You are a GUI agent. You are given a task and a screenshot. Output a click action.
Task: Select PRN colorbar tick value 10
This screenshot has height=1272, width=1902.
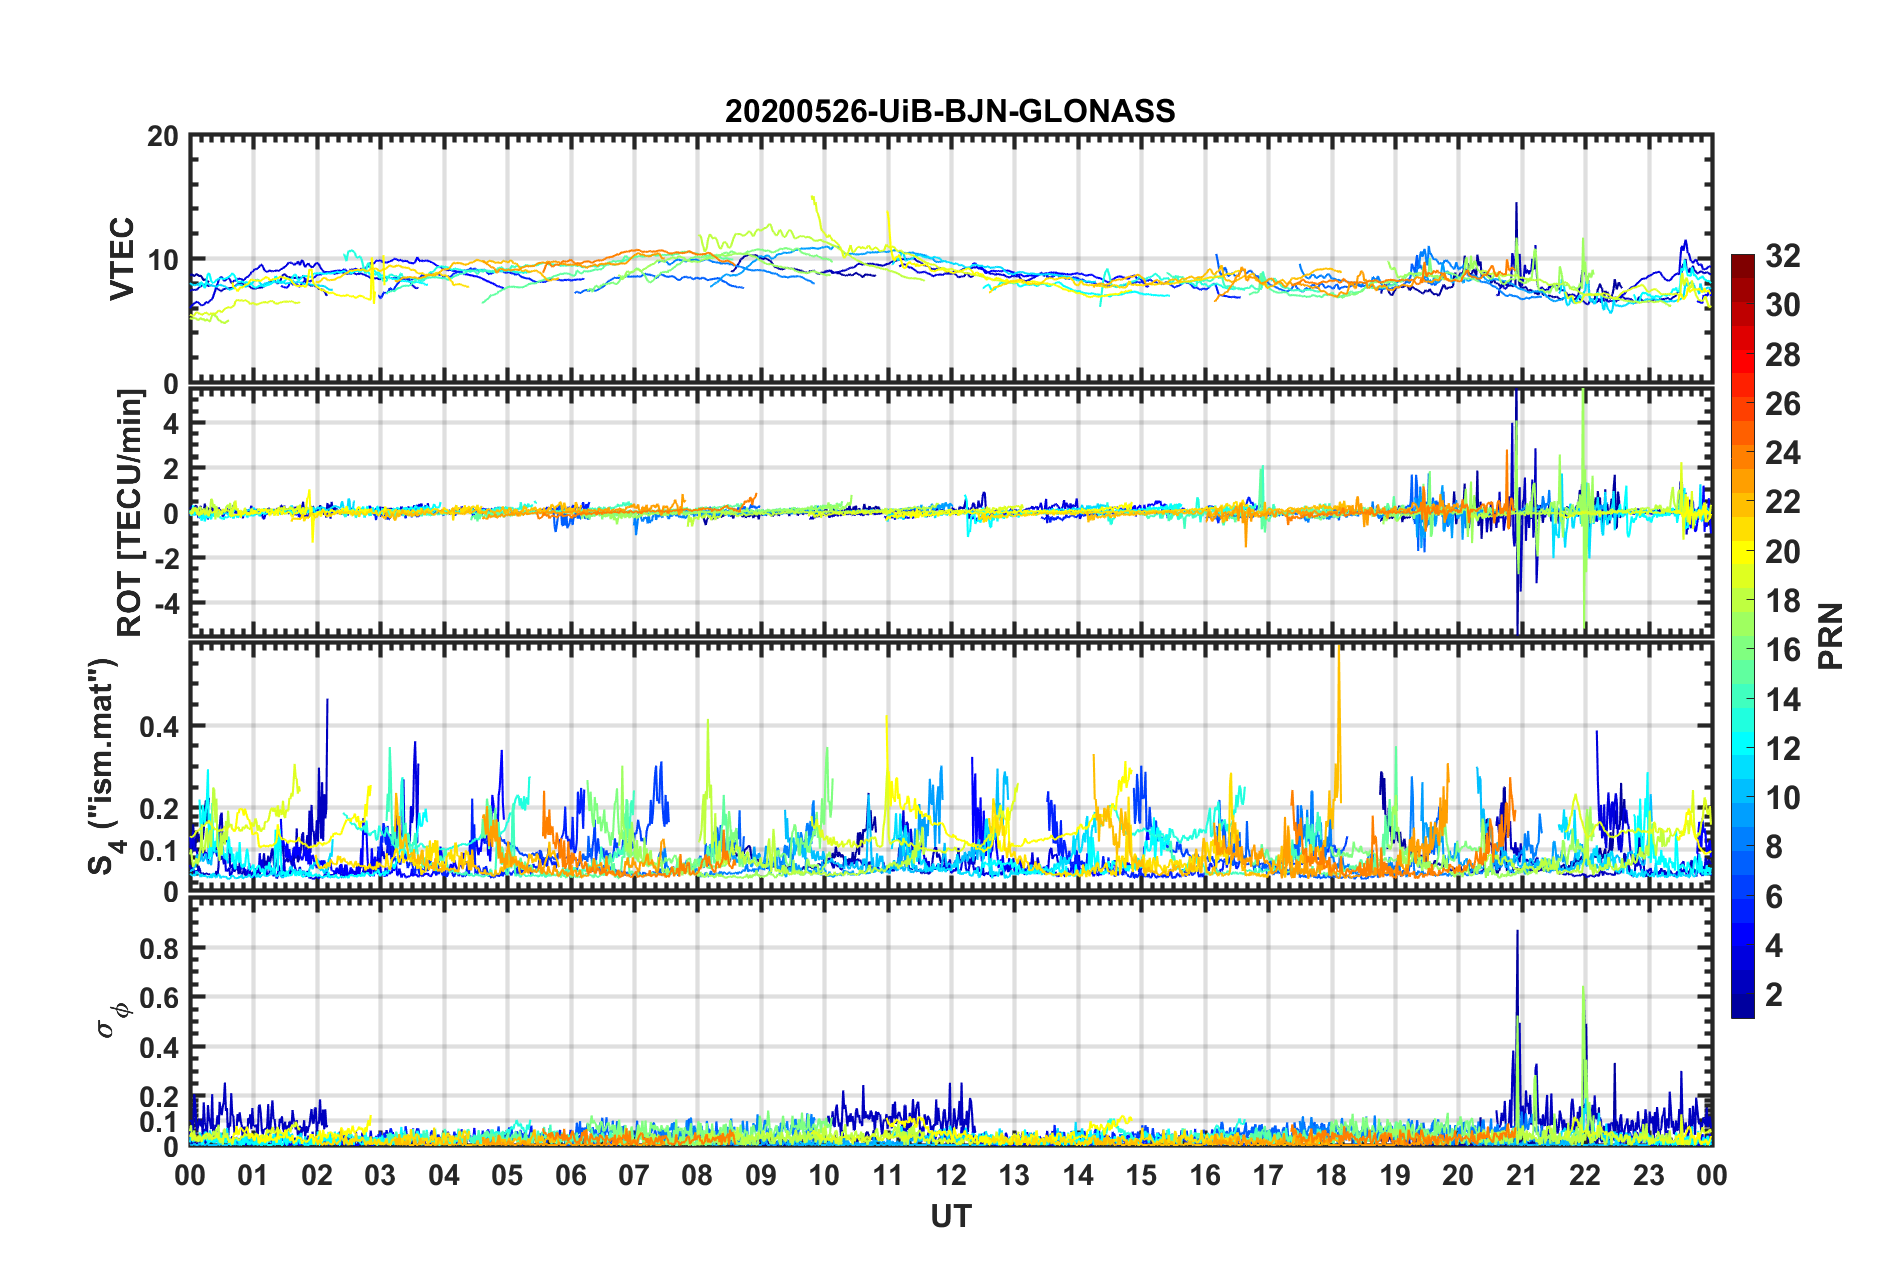click(x=1783, y=798)
